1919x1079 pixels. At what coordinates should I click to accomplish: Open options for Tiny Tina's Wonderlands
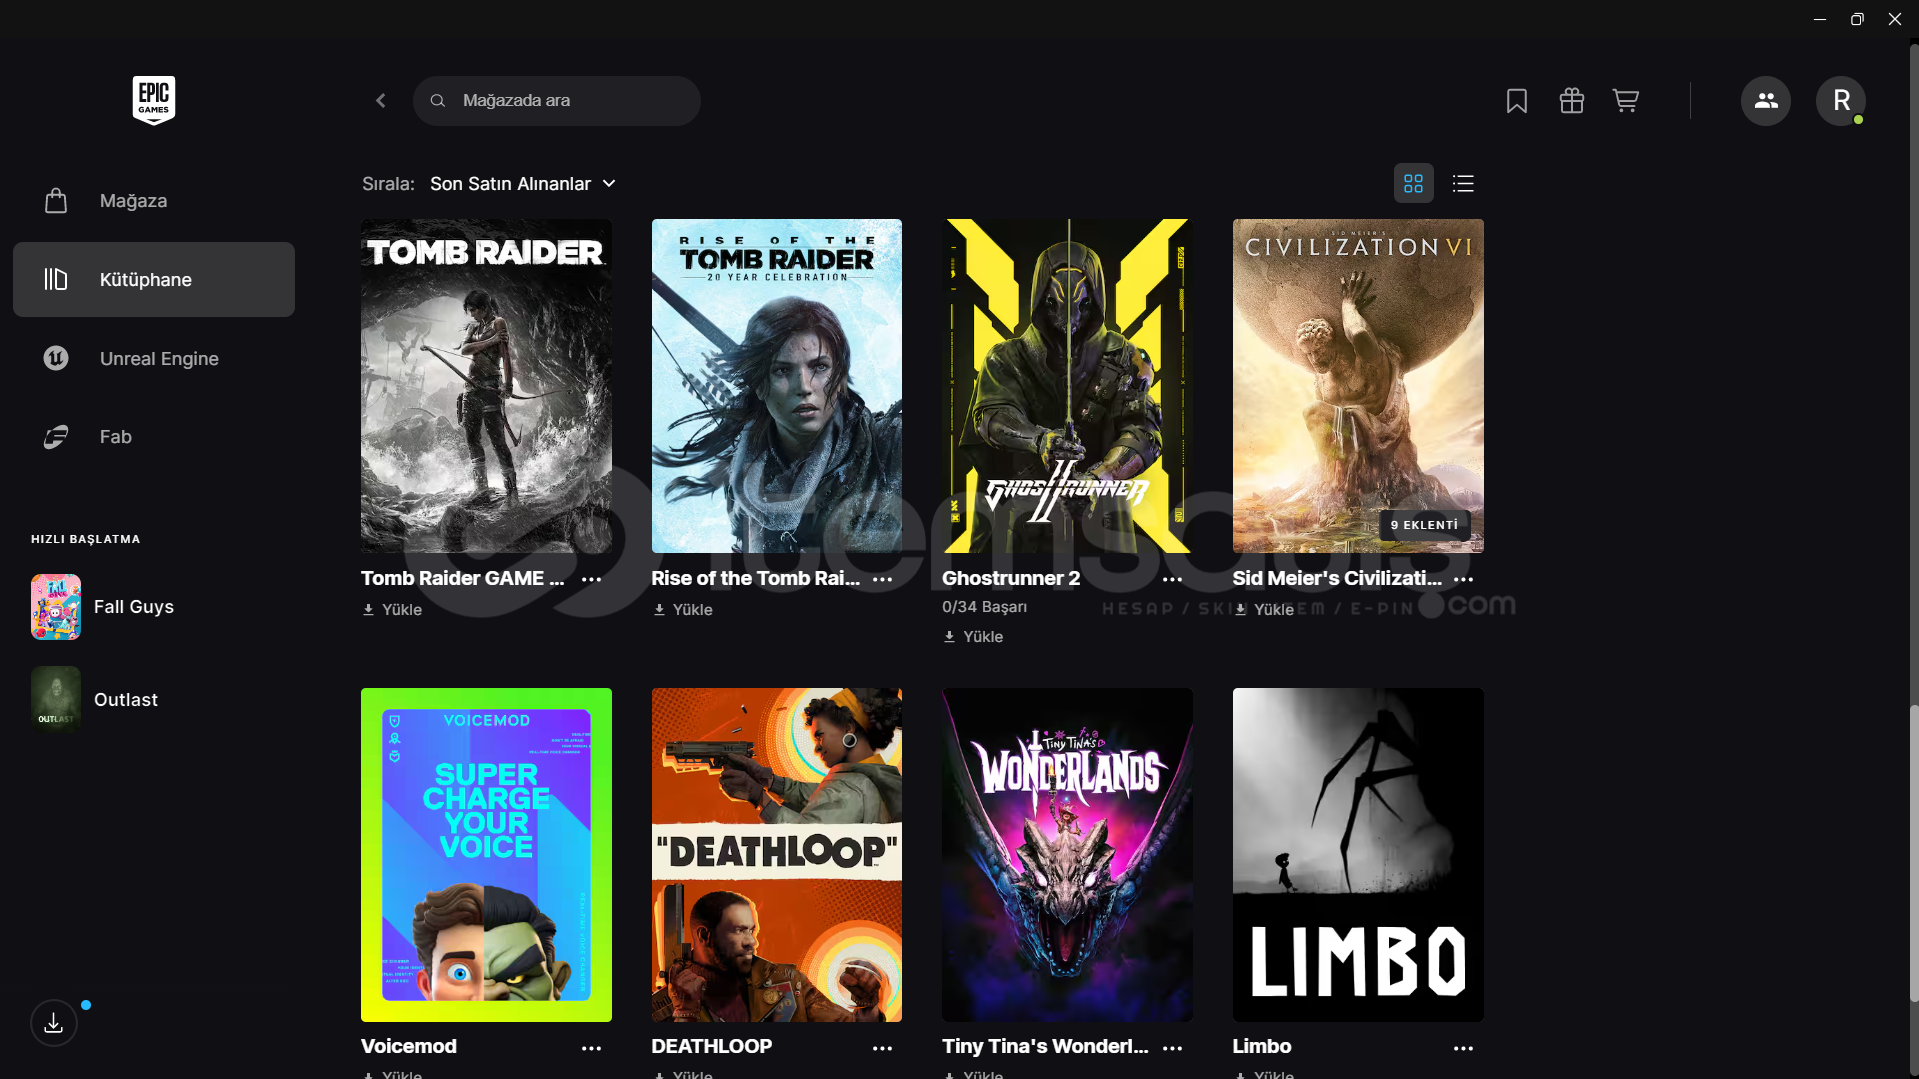coord(1173,1048)
